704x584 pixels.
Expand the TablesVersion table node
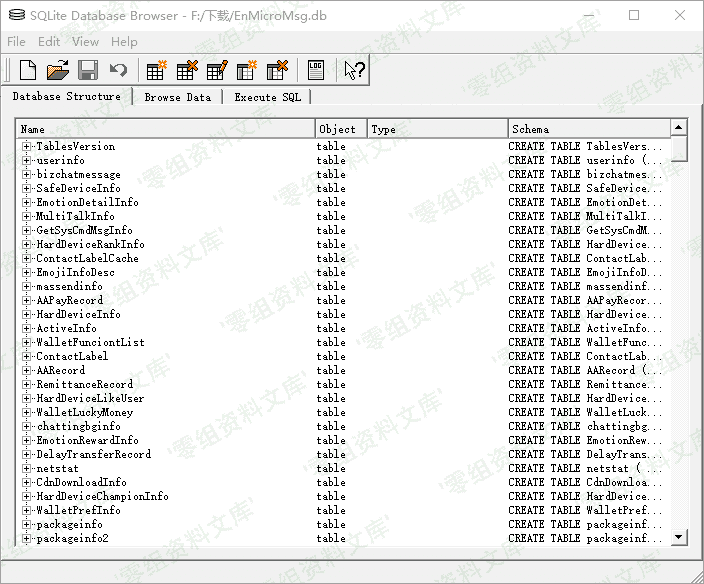[27, 146]
